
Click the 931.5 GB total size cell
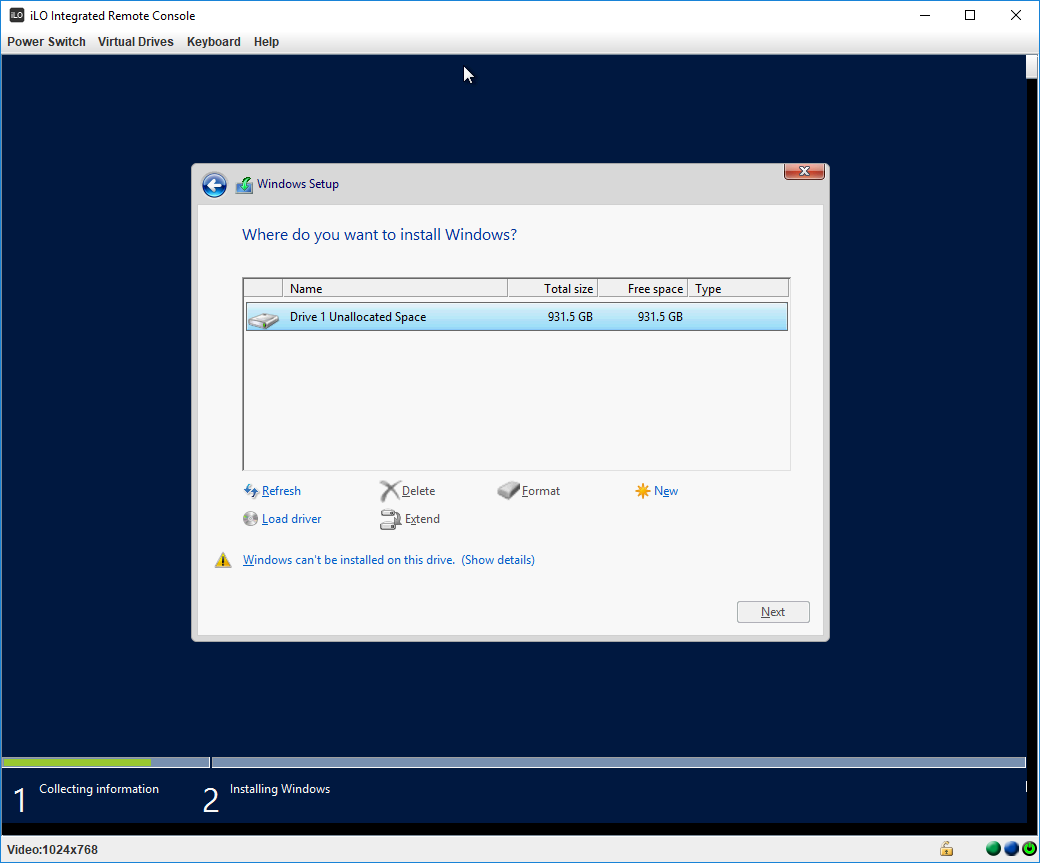(570, 316)
